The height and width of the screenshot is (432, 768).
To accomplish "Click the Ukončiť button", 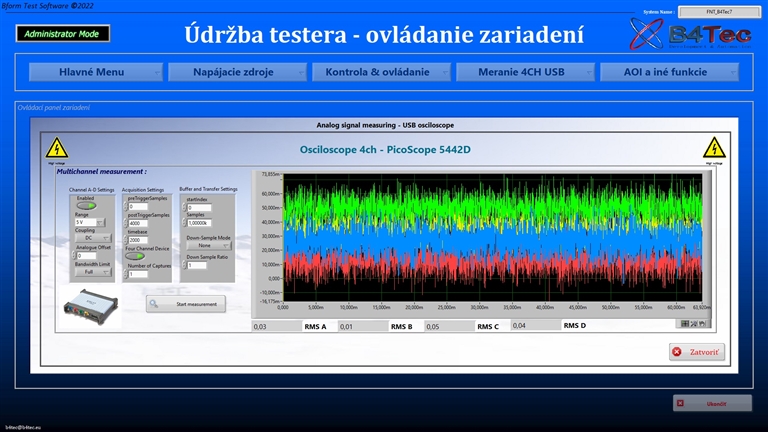I will click(x=712, y=404).
